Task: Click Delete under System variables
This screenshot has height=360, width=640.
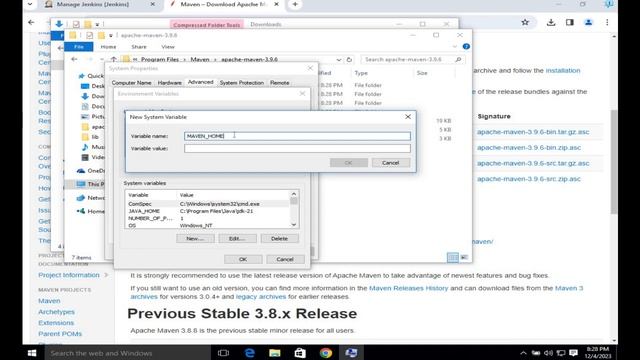Action: pyautogui.click(x=280, y=238)
